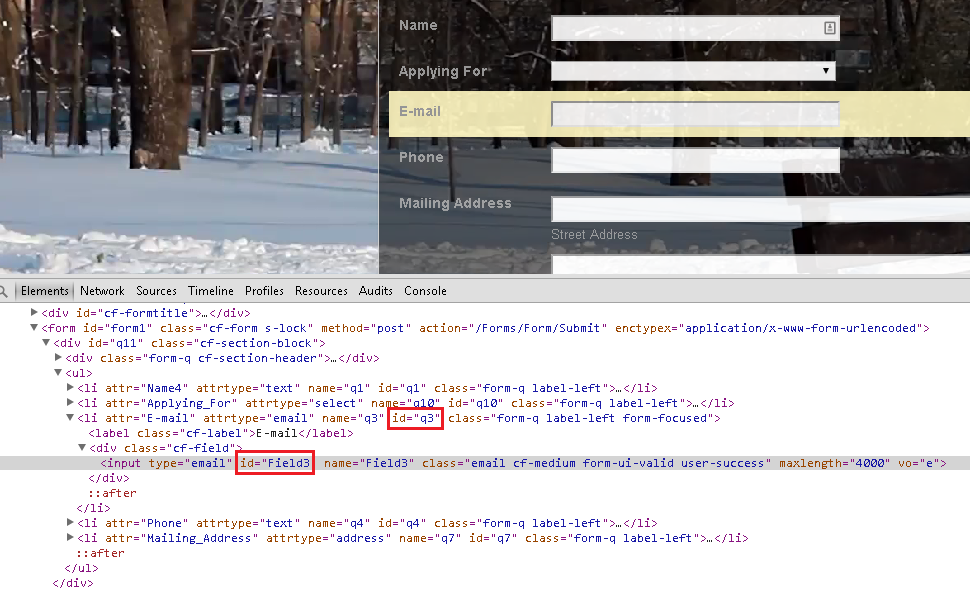Collapse the q11 cf-section-block div

coord(46,343)
